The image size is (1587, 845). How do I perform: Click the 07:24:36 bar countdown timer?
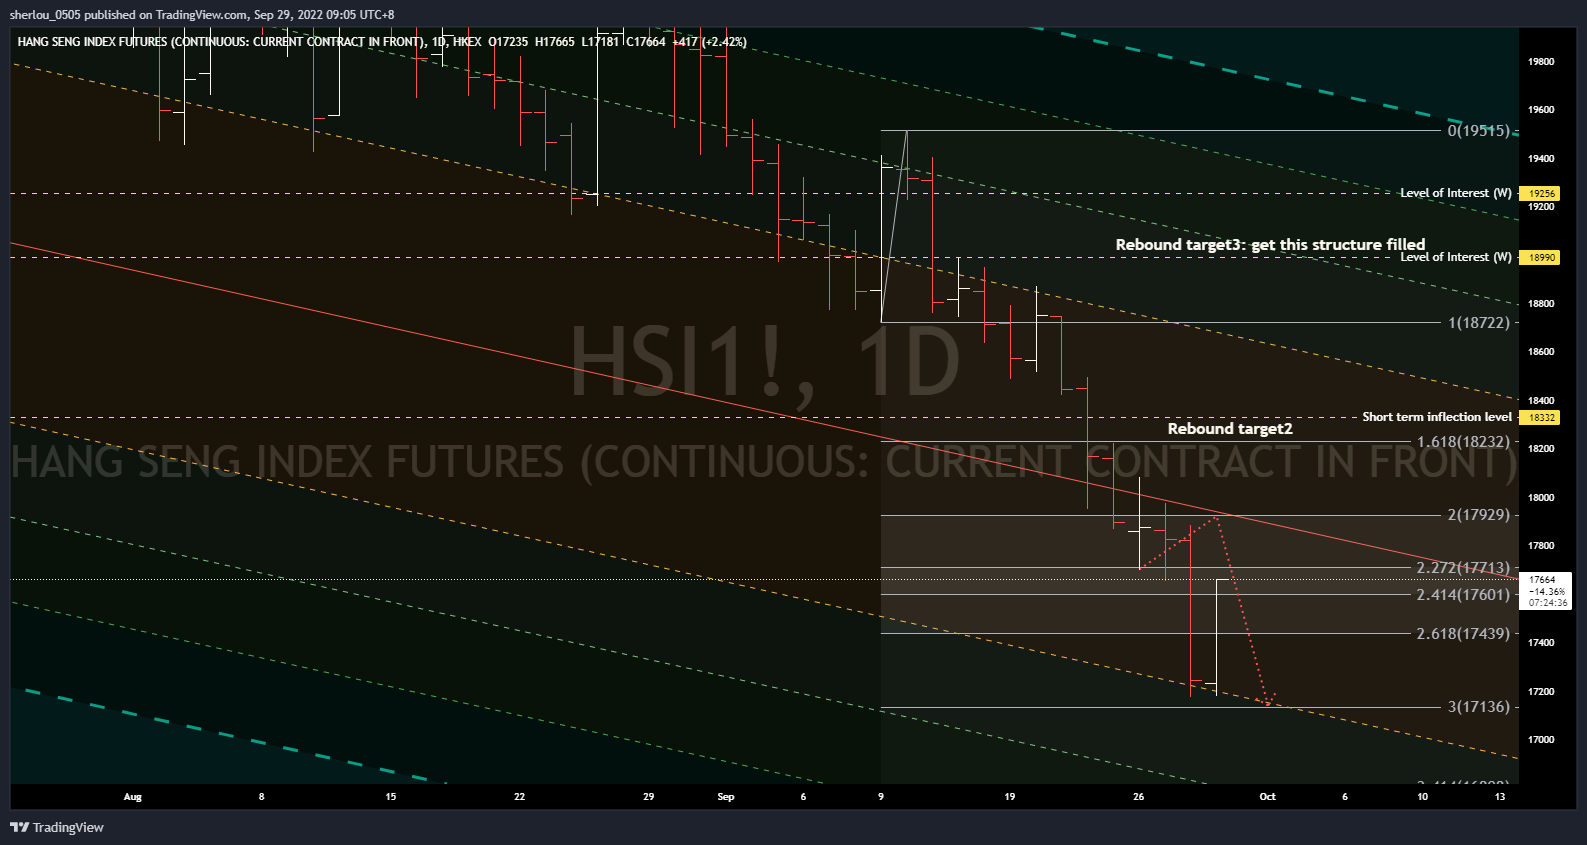(x=1548, y=603)
